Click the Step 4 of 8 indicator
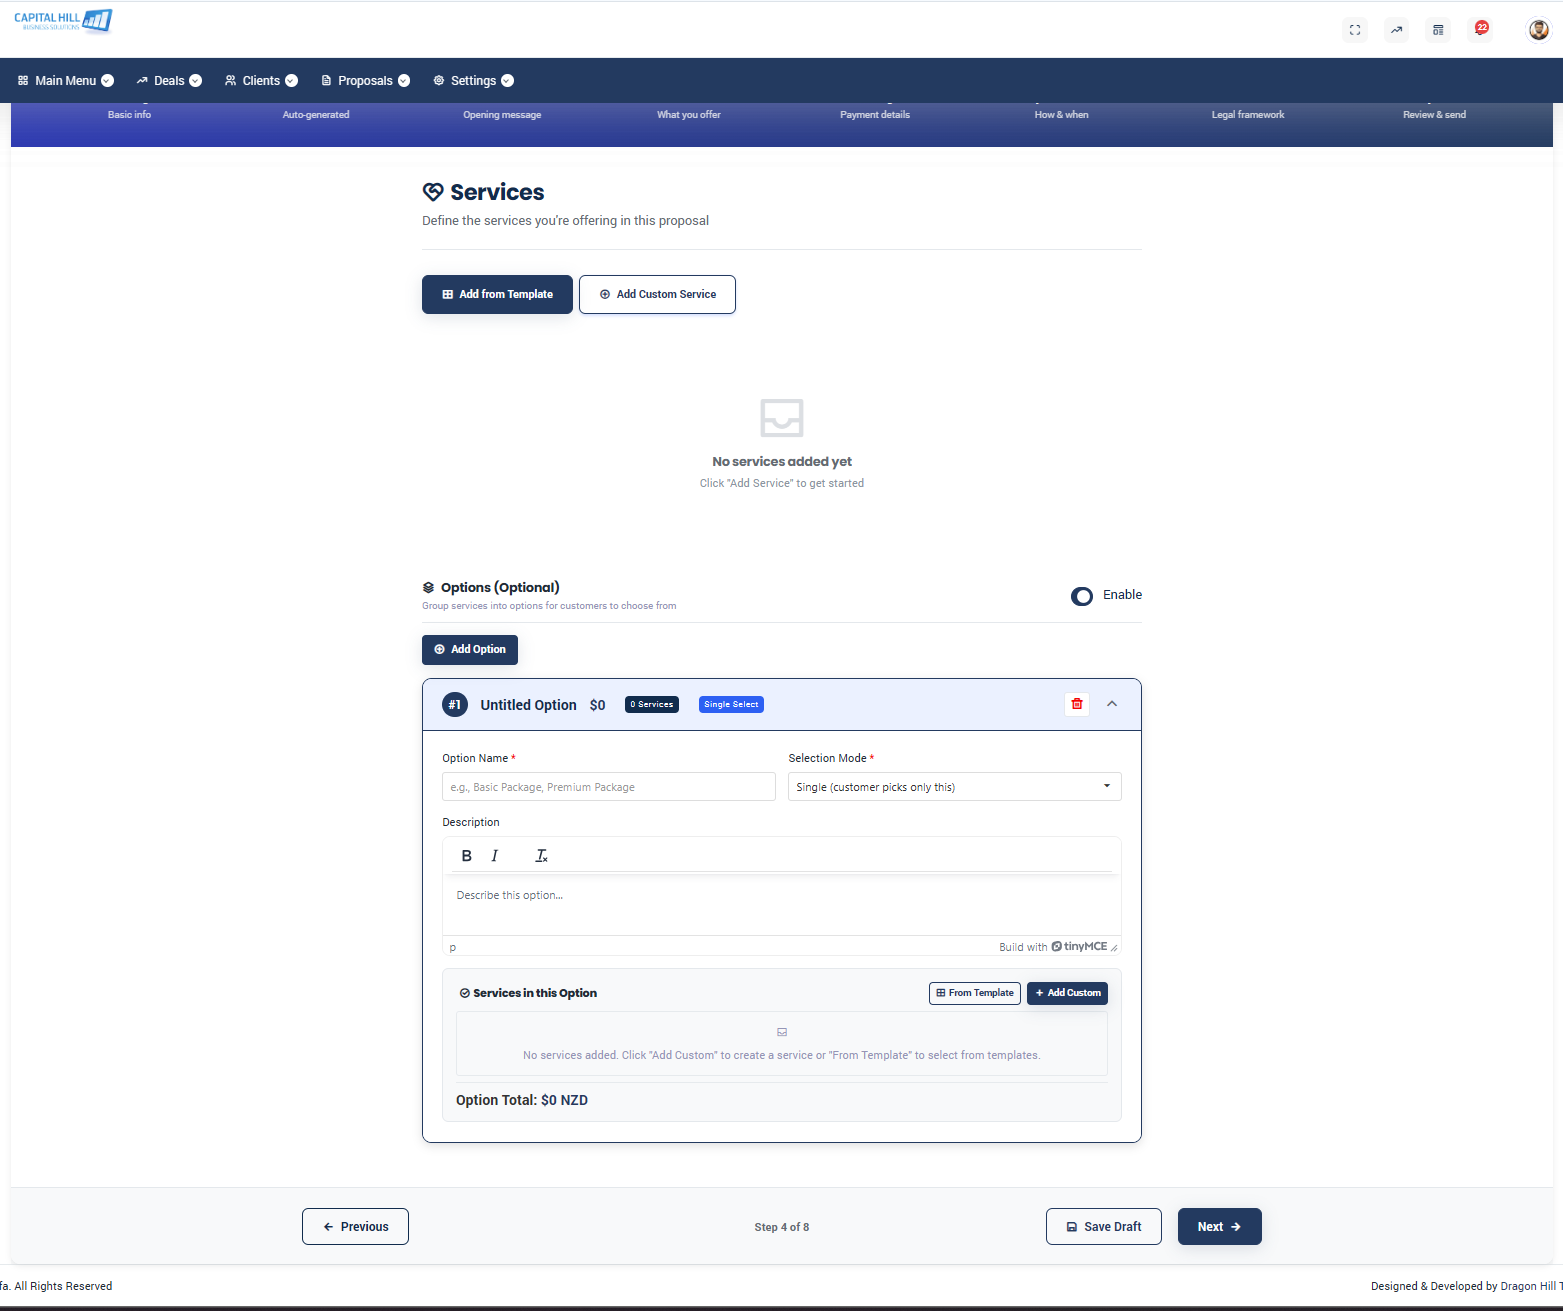 782,1227
